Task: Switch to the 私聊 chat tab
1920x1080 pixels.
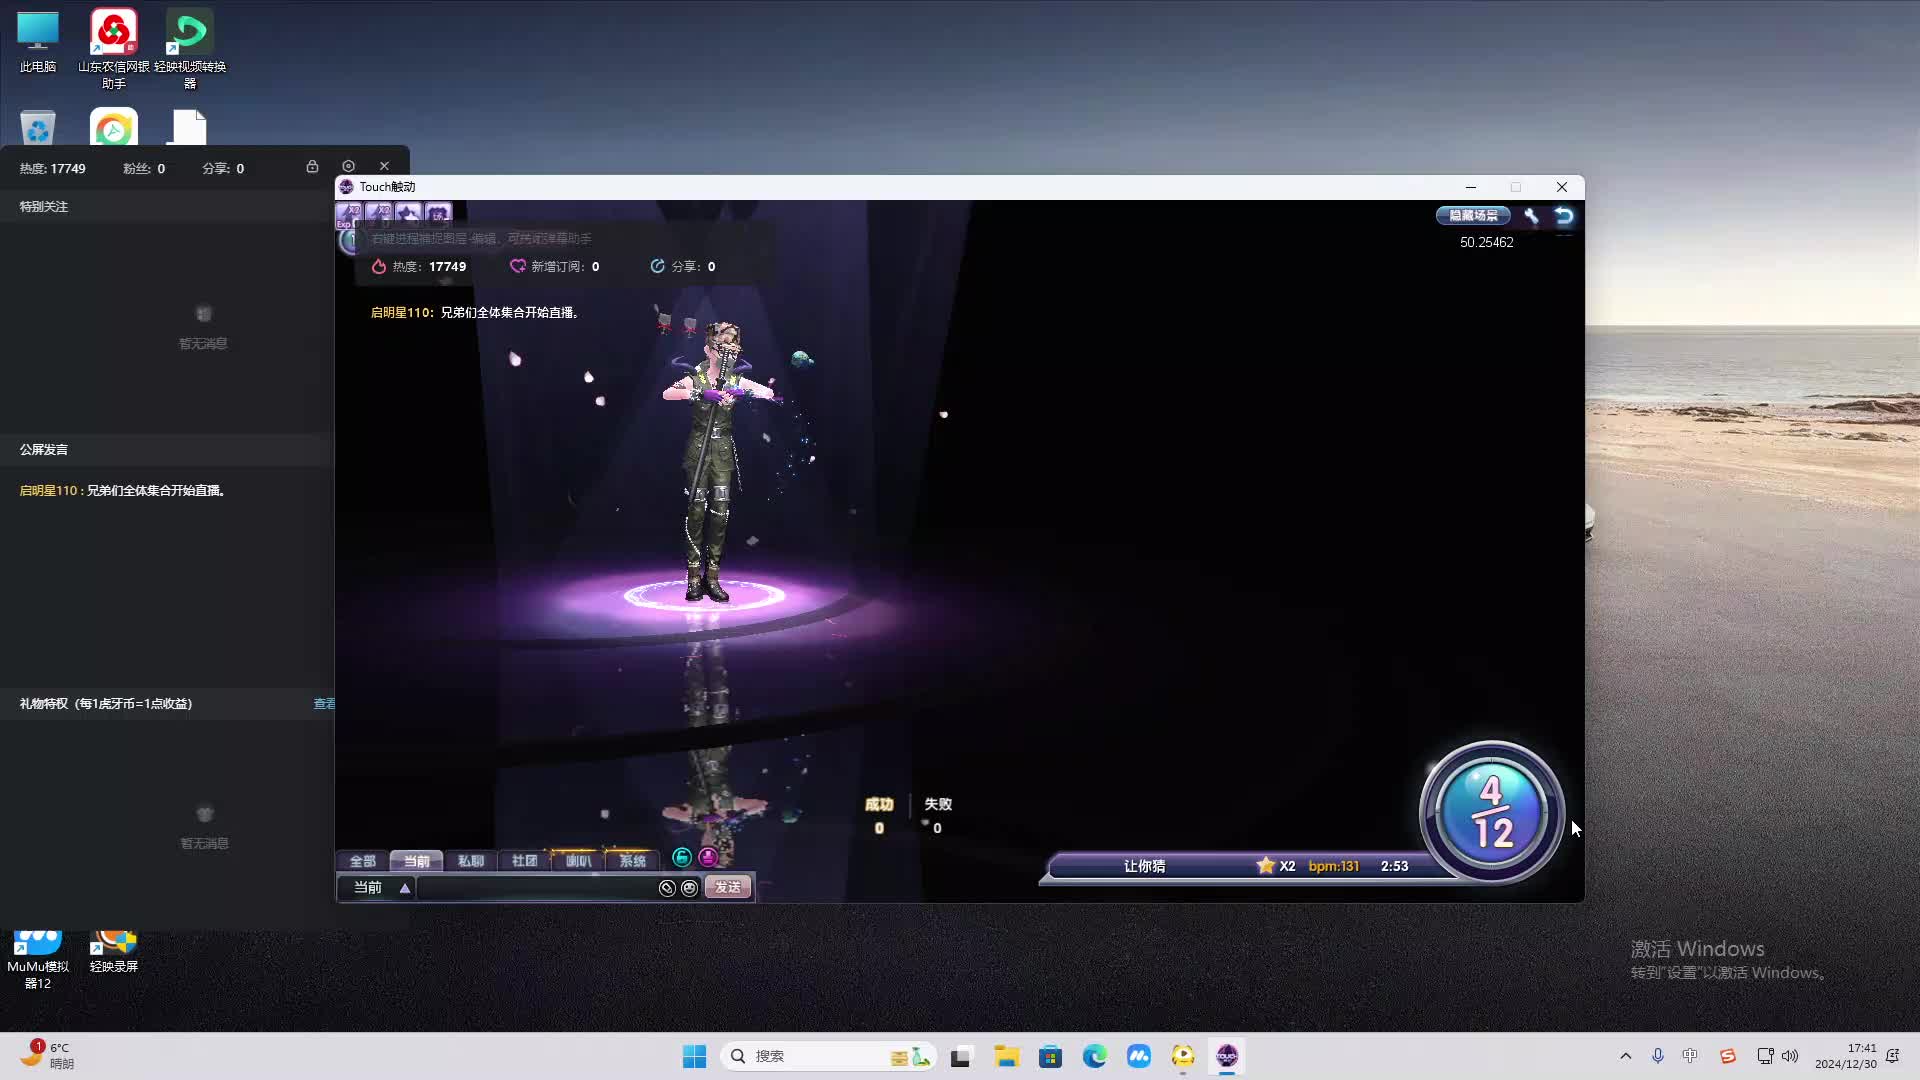Action: point(470,861)
